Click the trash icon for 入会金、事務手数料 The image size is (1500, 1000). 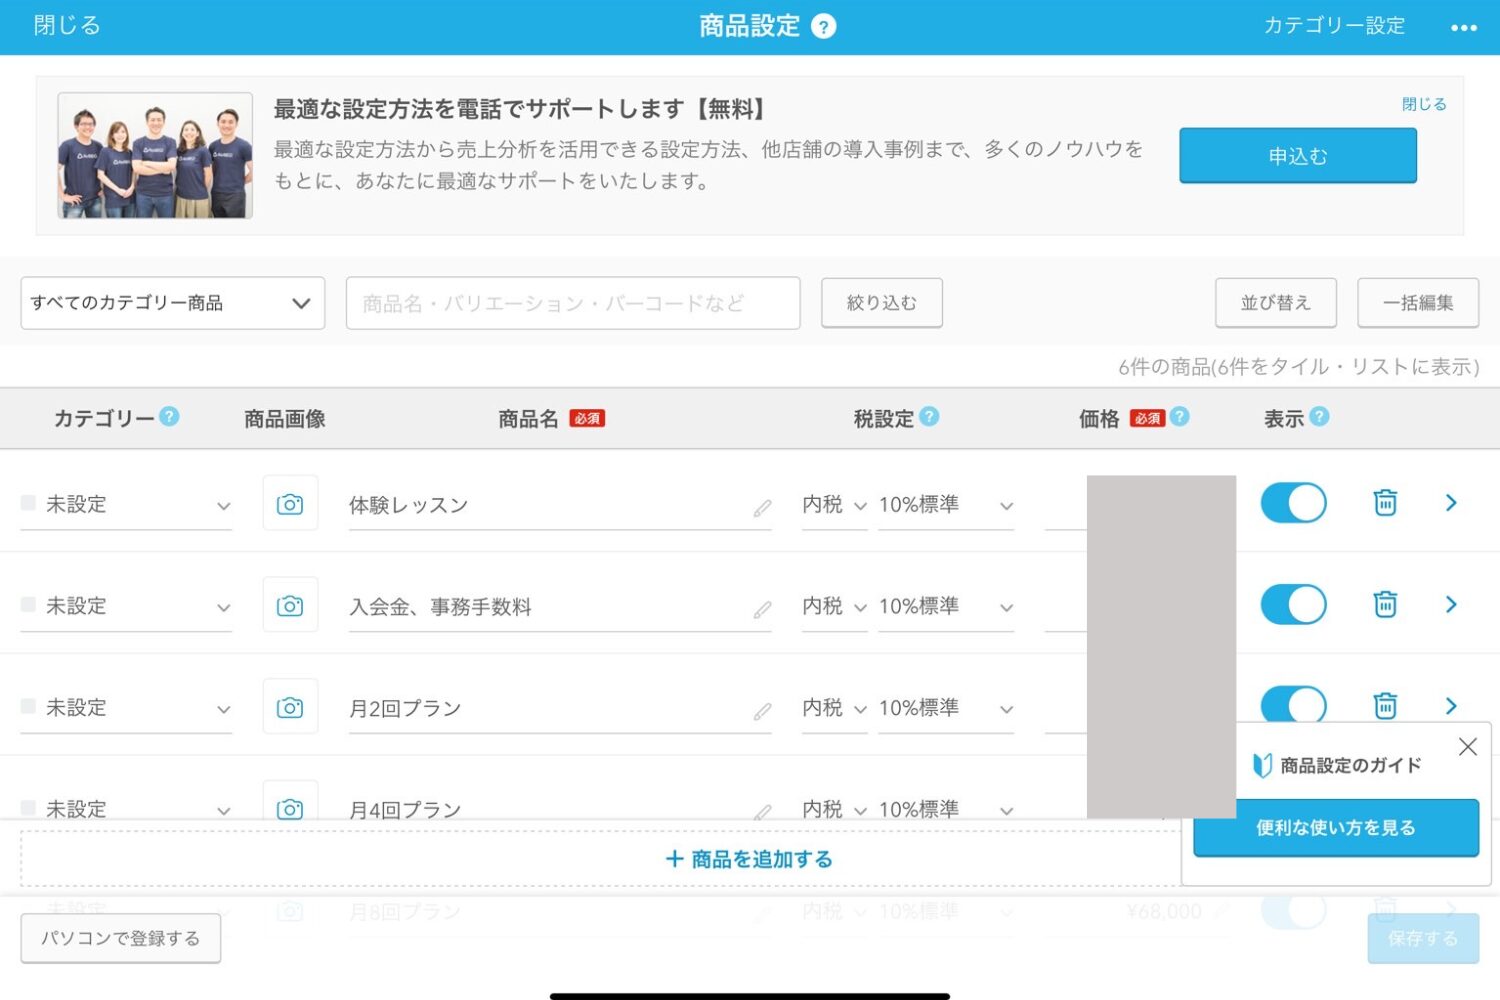click(x=1384, y=604)
